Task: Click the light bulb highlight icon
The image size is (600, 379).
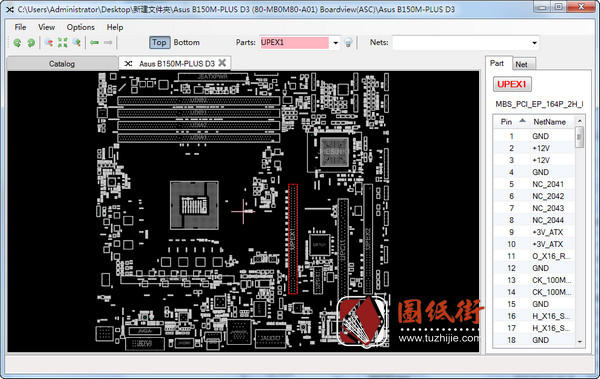Action: 348,42
